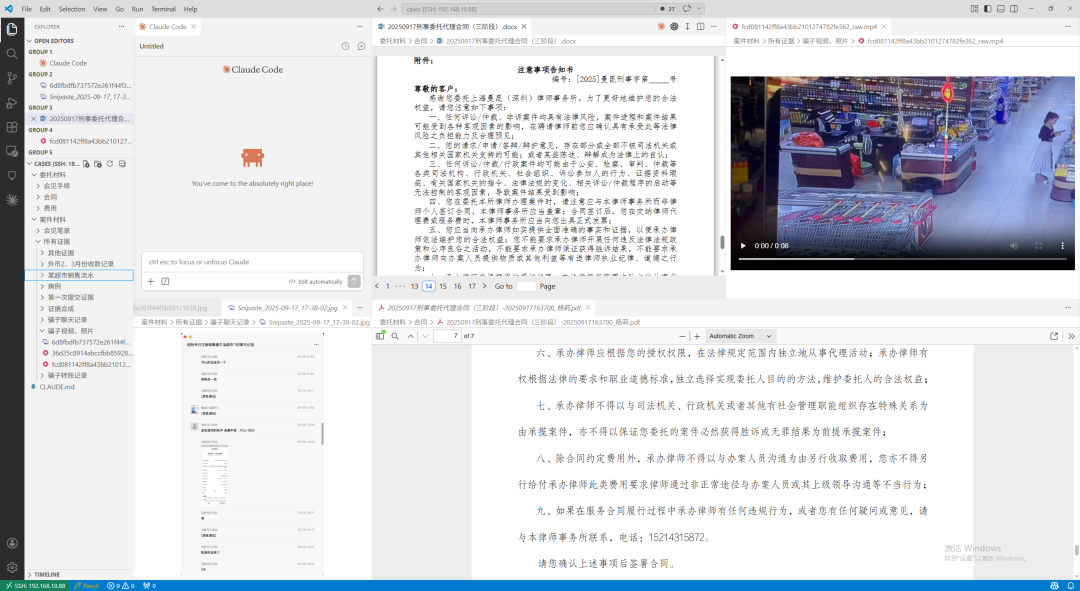Switch to the Snipaste_2025-09-17_17-38-02.jpg tab

[287, 308]
